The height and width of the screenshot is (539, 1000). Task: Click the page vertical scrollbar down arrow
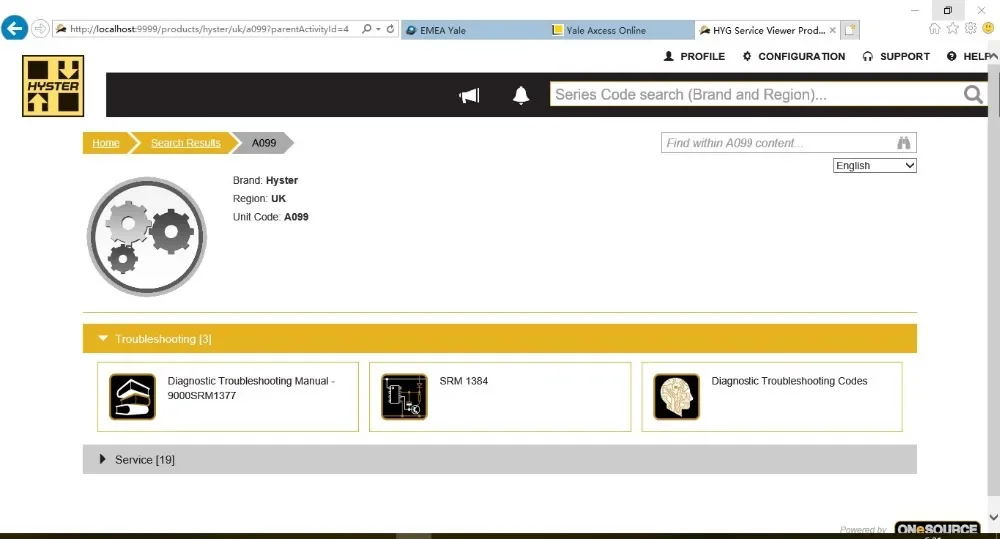coord(994,517)
